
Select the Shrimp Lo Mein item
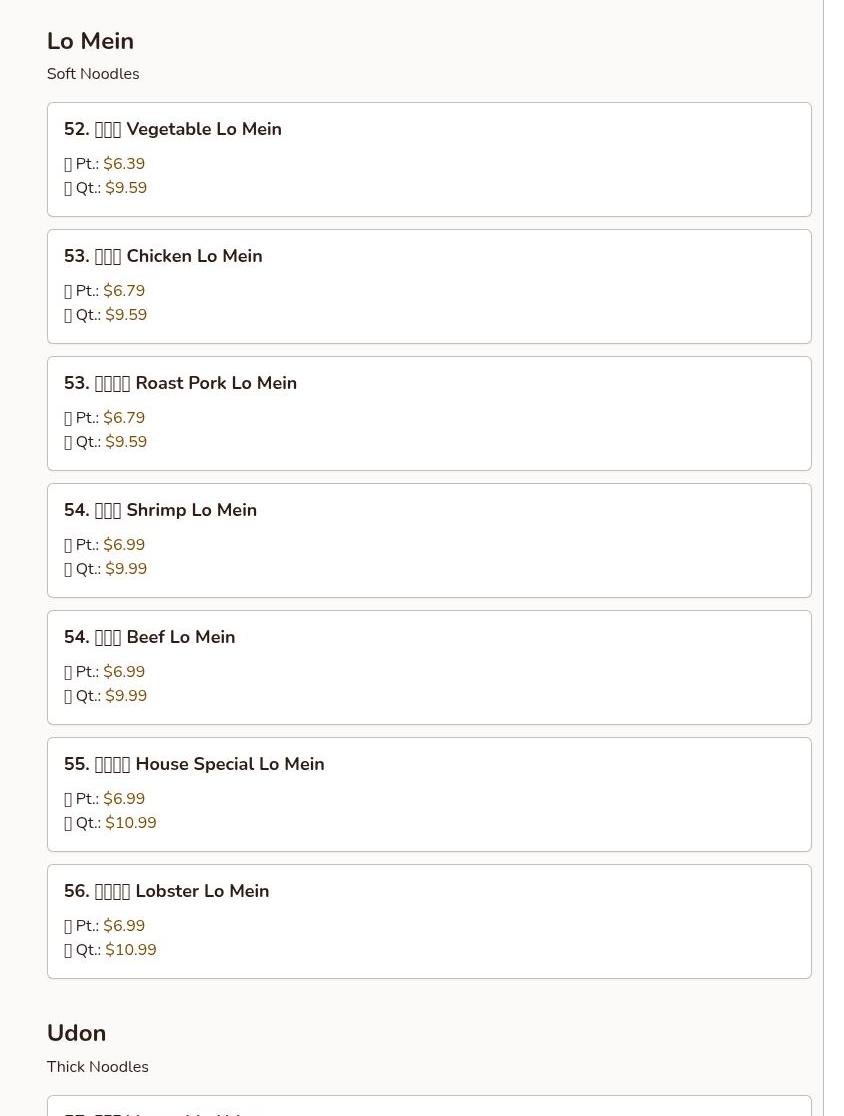coord(160,510)
